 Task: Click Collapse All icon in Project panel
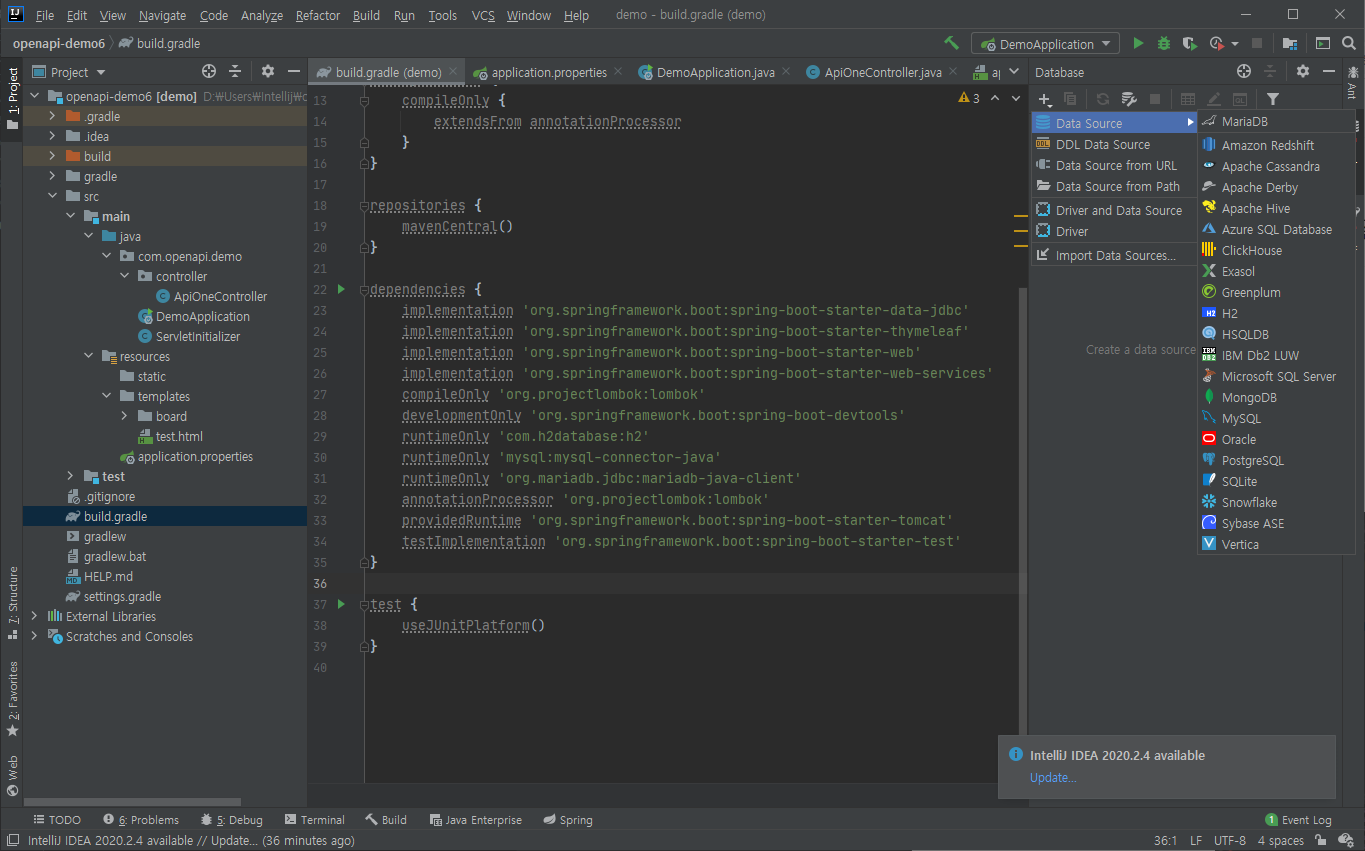tap(235, 71)
